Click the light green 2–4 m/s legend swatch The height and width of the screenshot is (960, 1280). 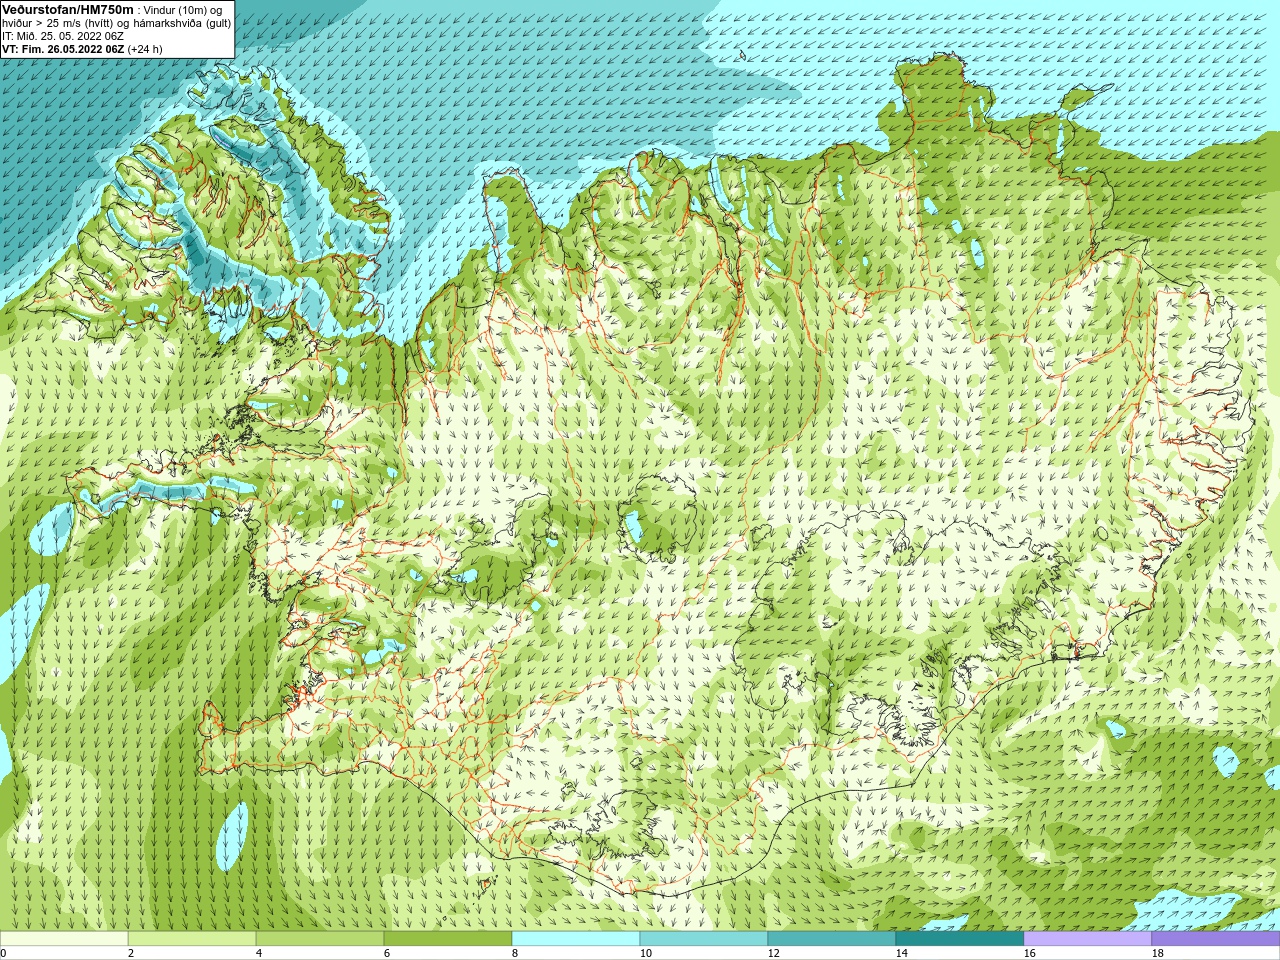[192, 939]
